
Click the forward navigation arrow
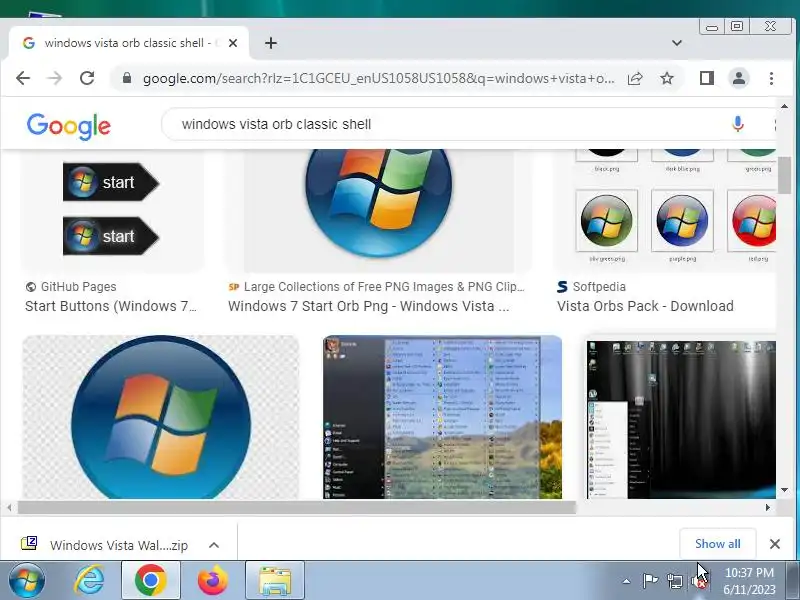[55, 78]
